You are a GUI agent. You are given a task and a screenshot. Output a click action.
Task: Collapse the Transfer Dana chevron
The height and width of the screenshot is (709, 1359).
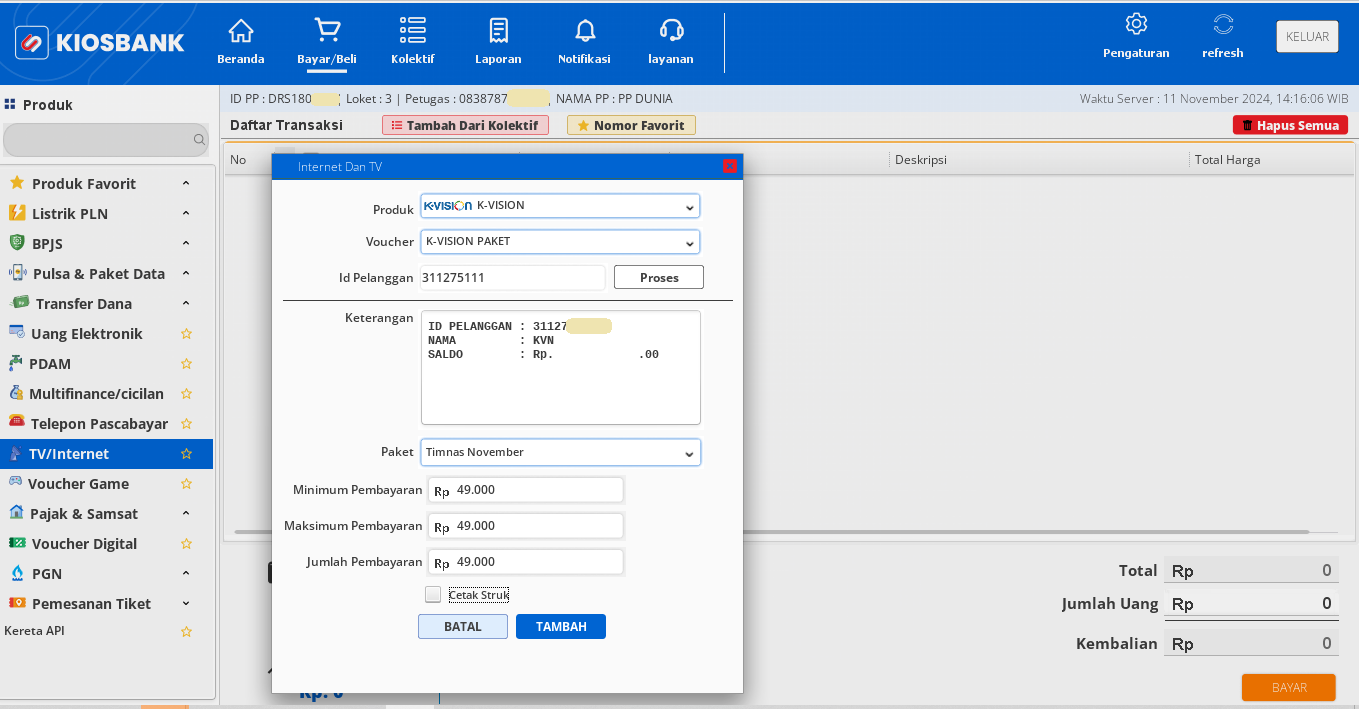pos(186,304)
